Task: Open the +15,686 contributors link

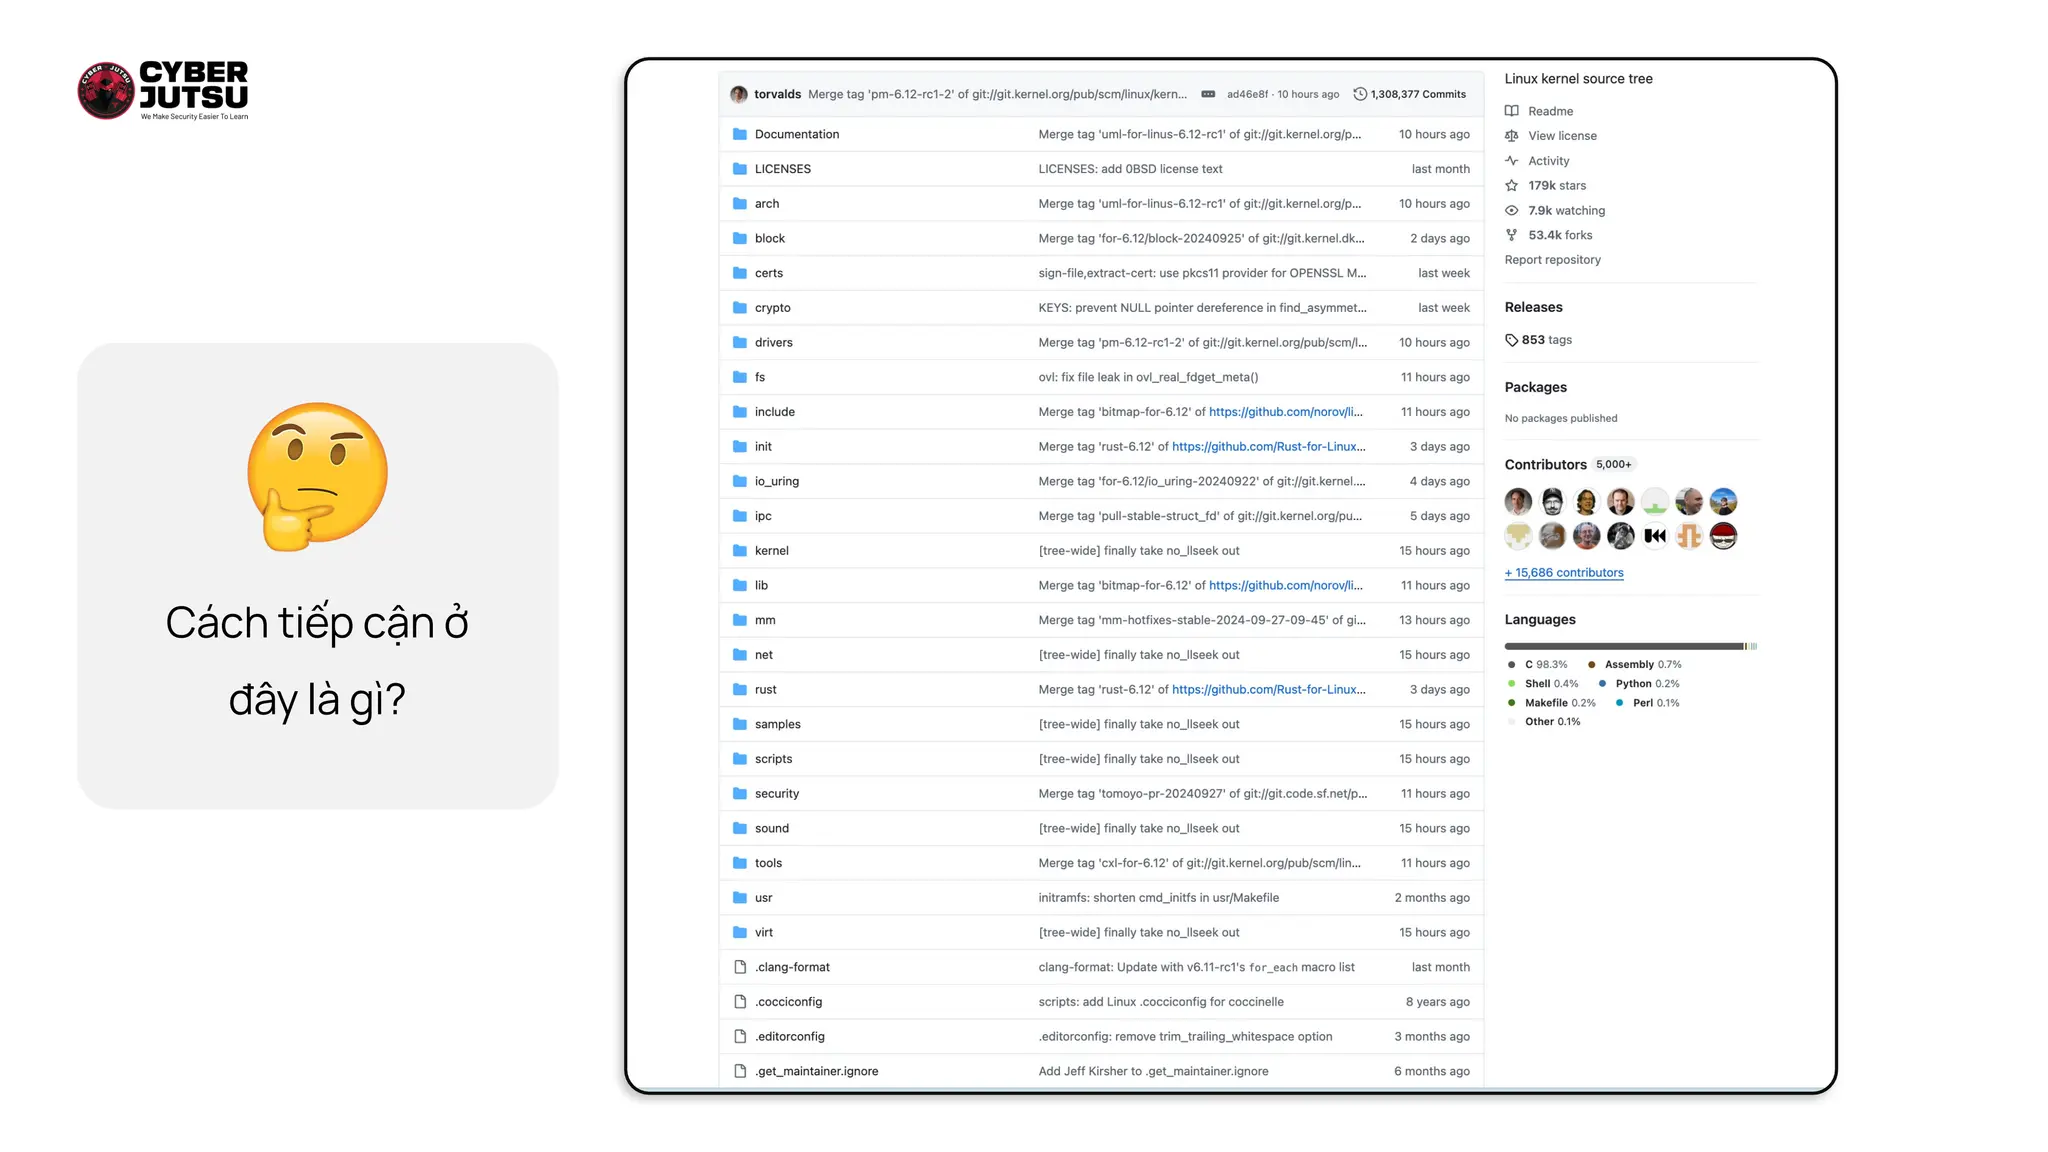Action: pos(1564,573)
